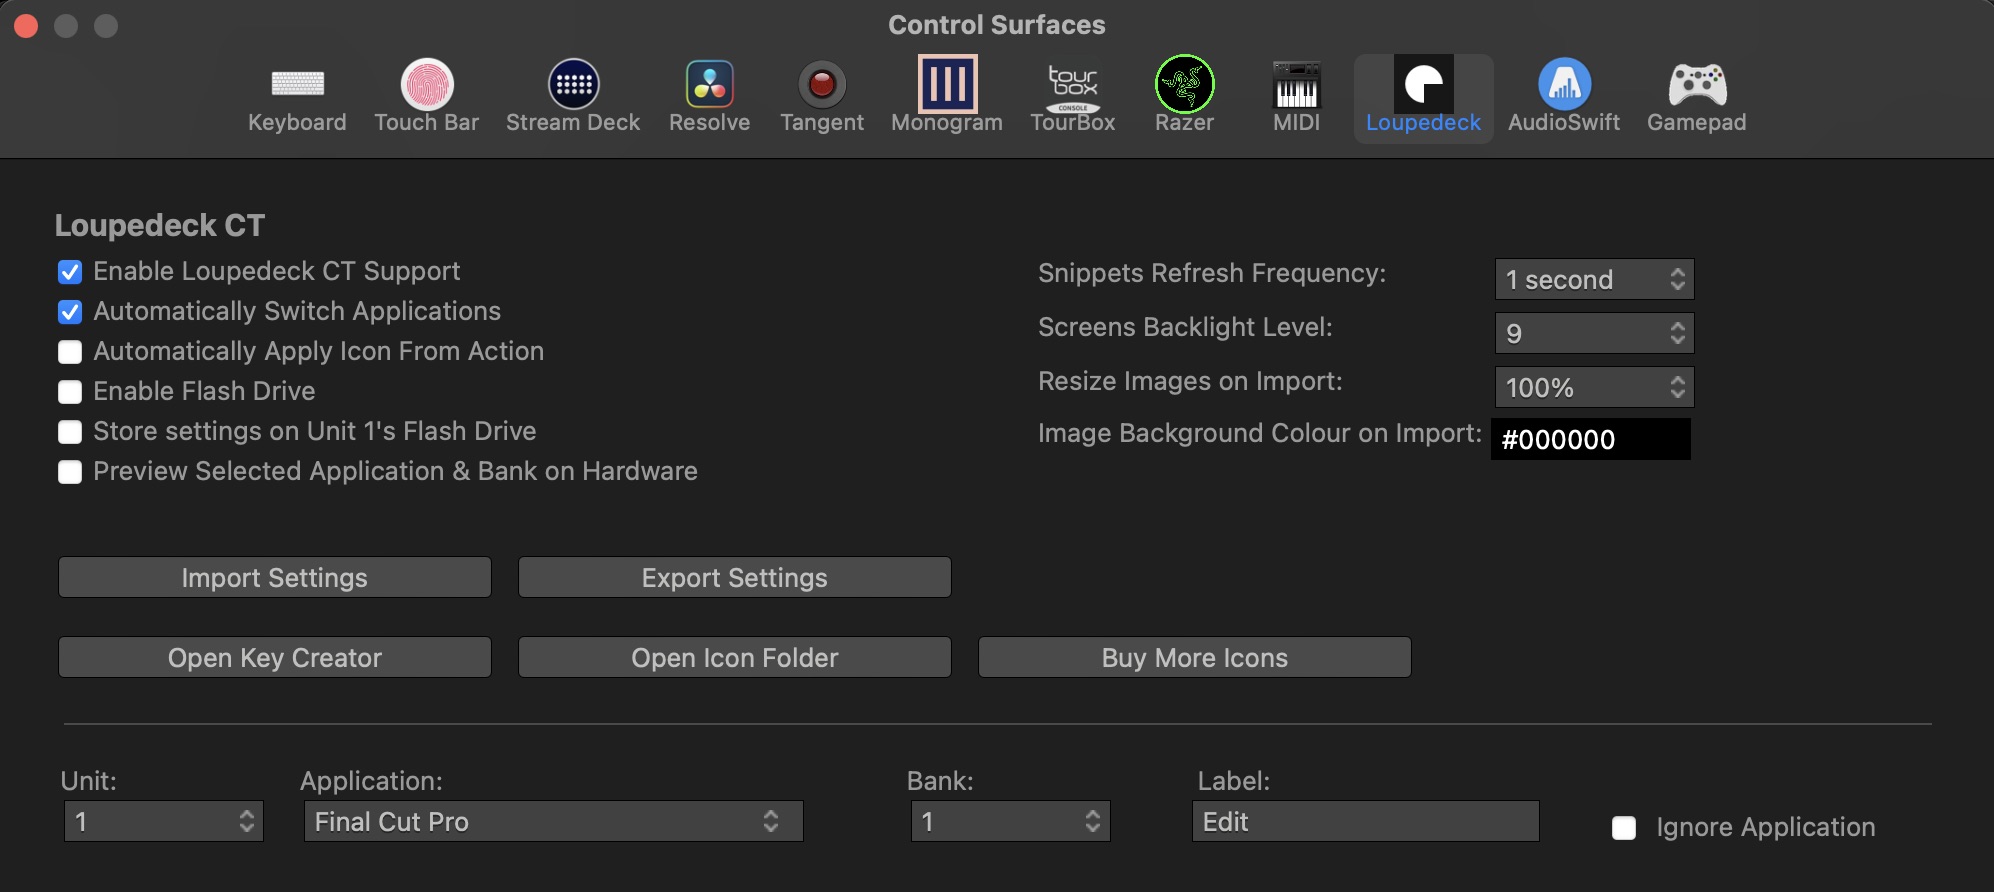Screen dimensions: 1994x892
Task: Select the Razer logo icon
Action: pos(1185,84)
